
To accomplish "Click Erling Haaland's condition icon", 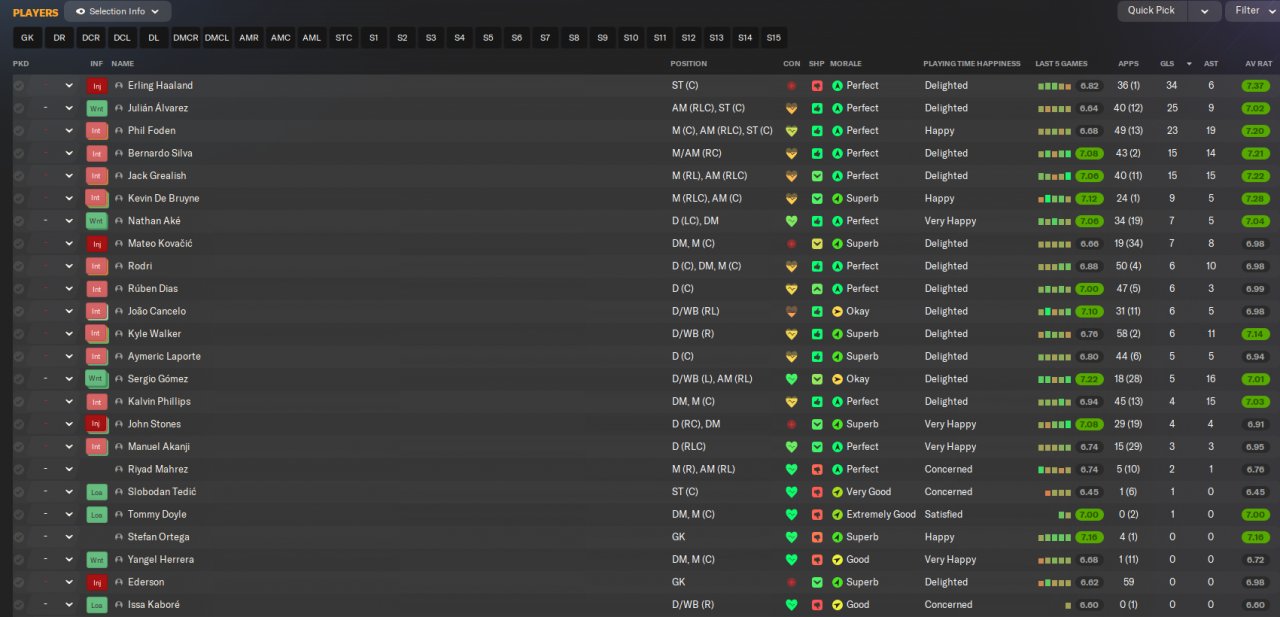I will point(791,86).
